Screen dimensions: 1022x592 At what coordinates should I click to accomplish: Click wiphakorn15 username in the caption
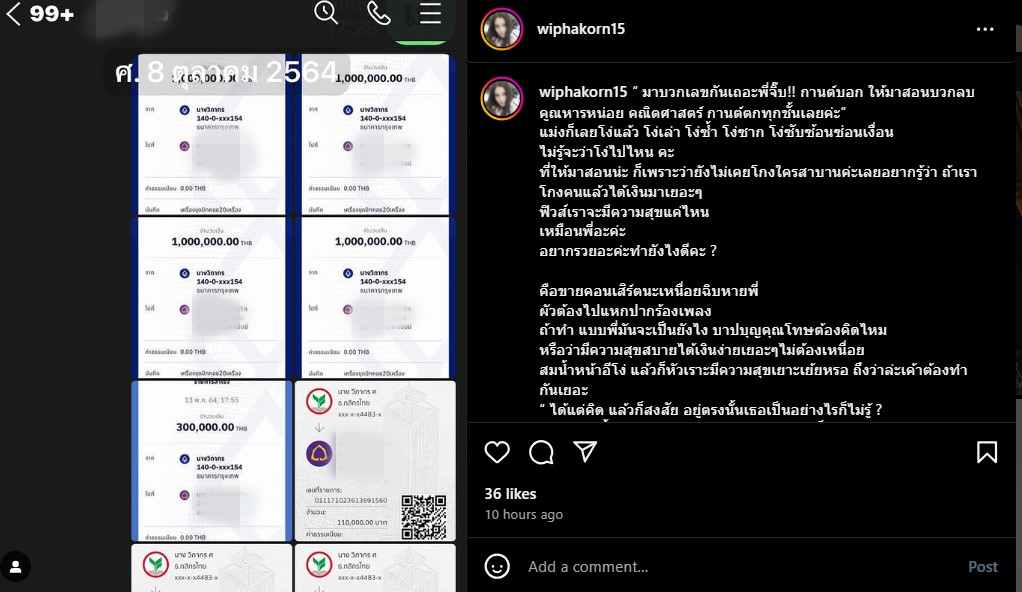pos(583,92)
